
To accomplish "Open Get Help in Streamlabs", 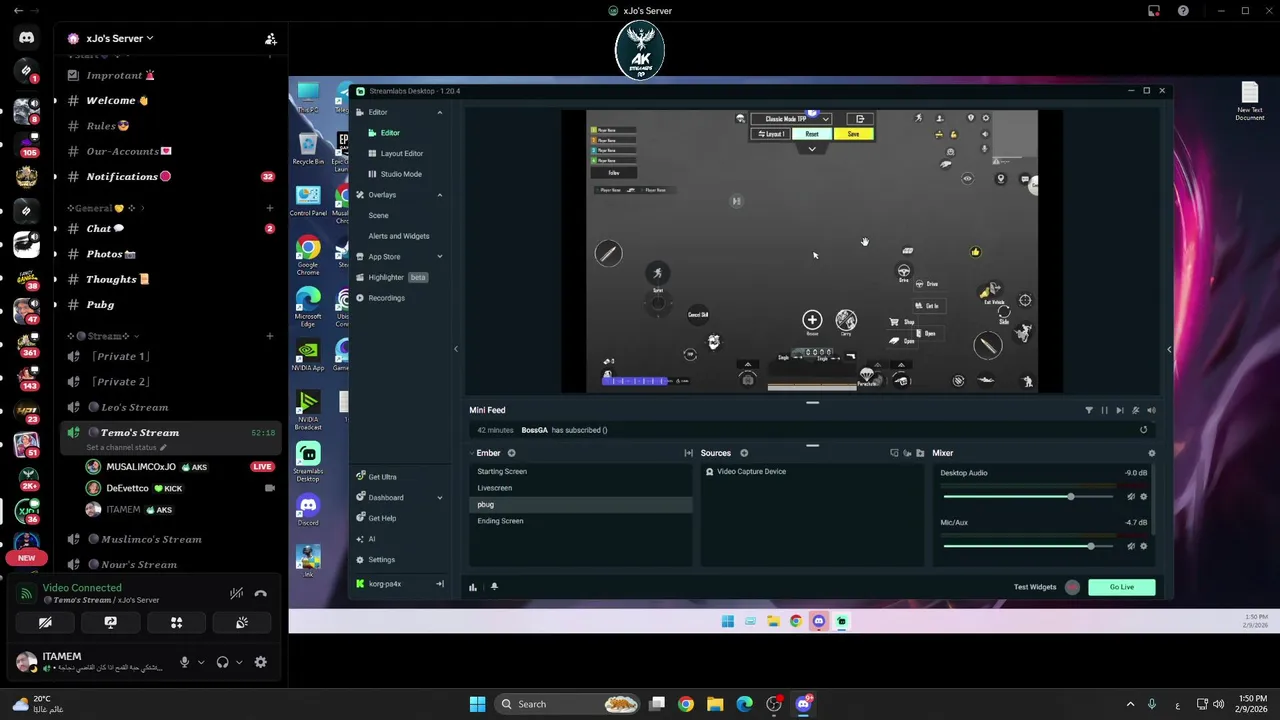I will coord(376,518).
